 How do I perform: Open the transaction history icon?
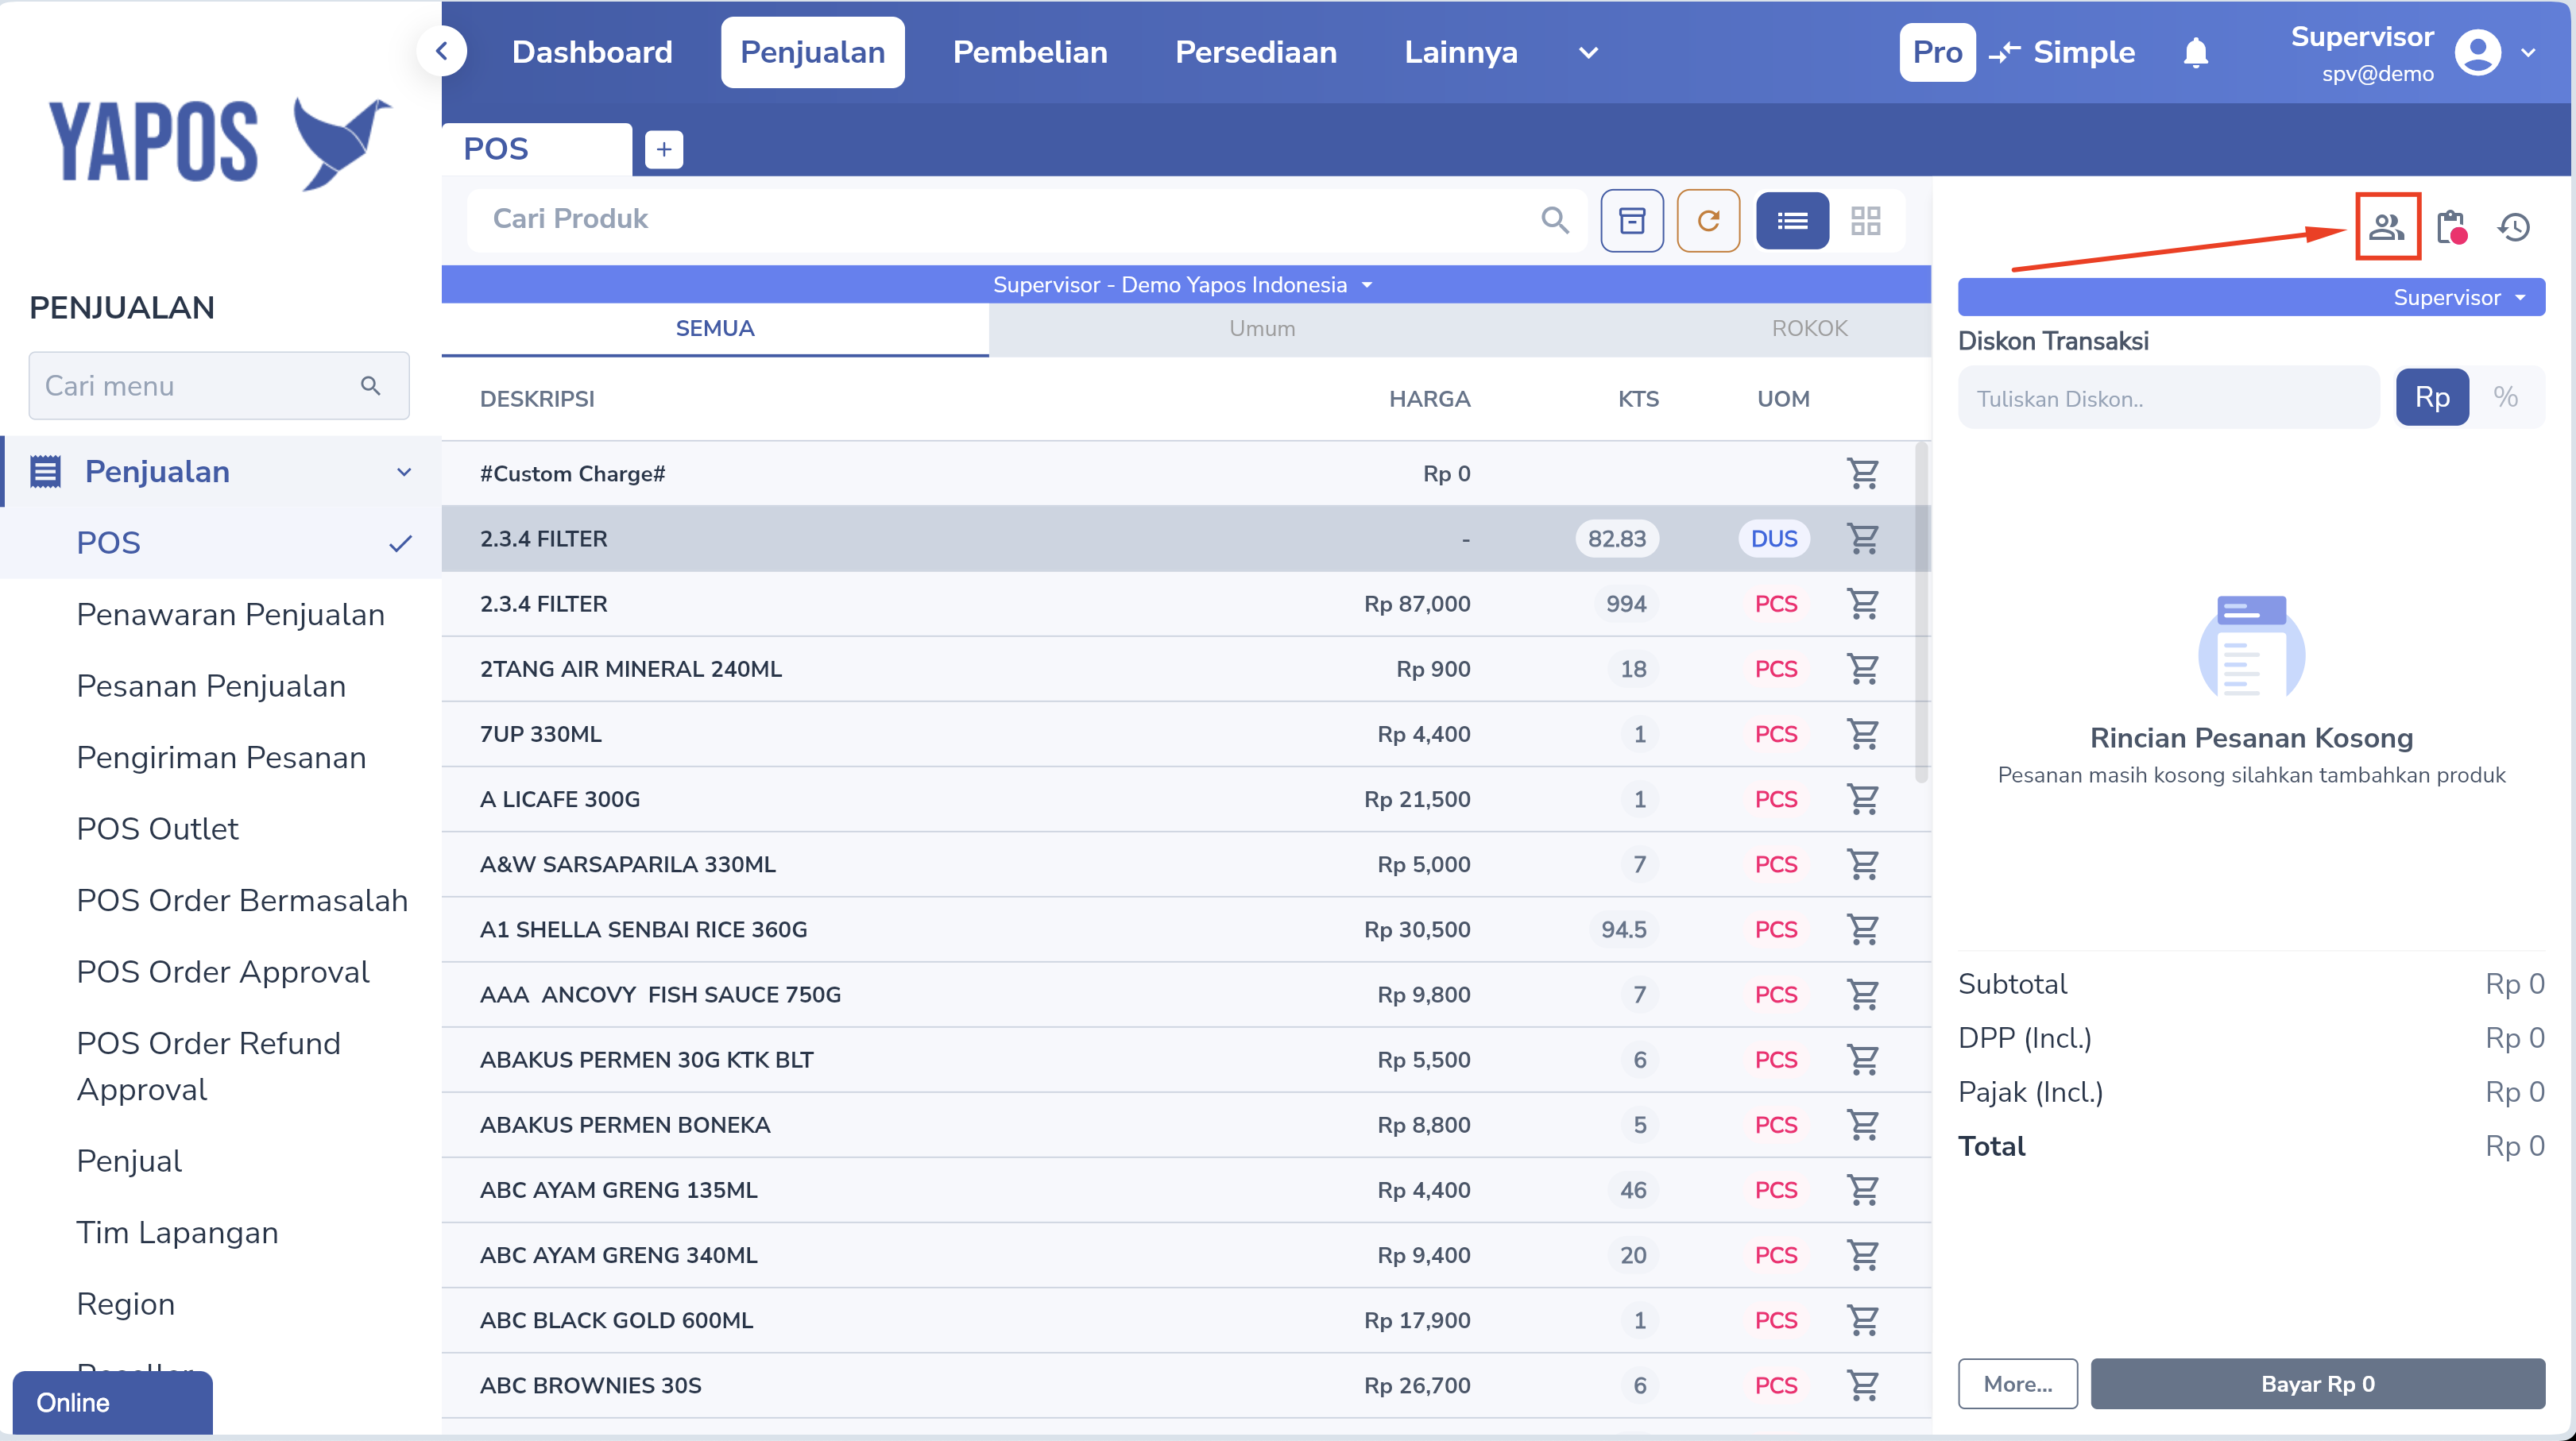[x=2513, y=227]
